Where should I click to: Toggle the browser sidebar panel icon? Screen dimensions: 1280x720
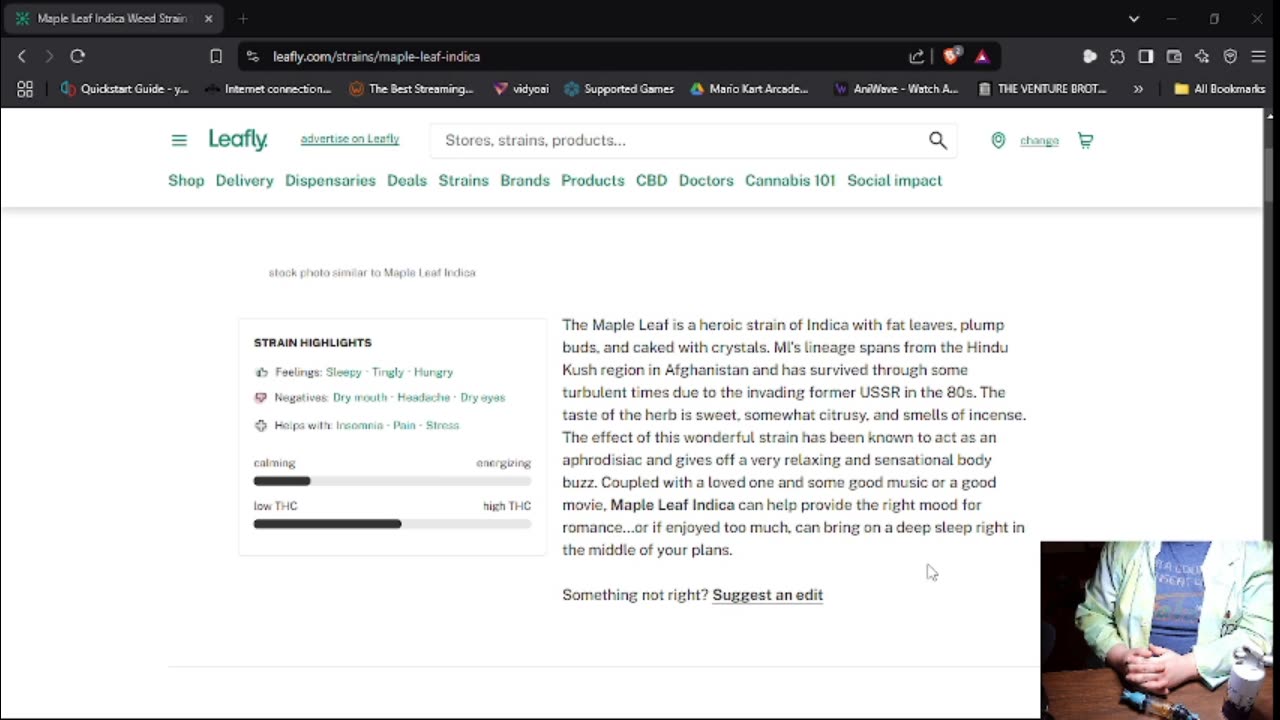(x=1146, y=56)
